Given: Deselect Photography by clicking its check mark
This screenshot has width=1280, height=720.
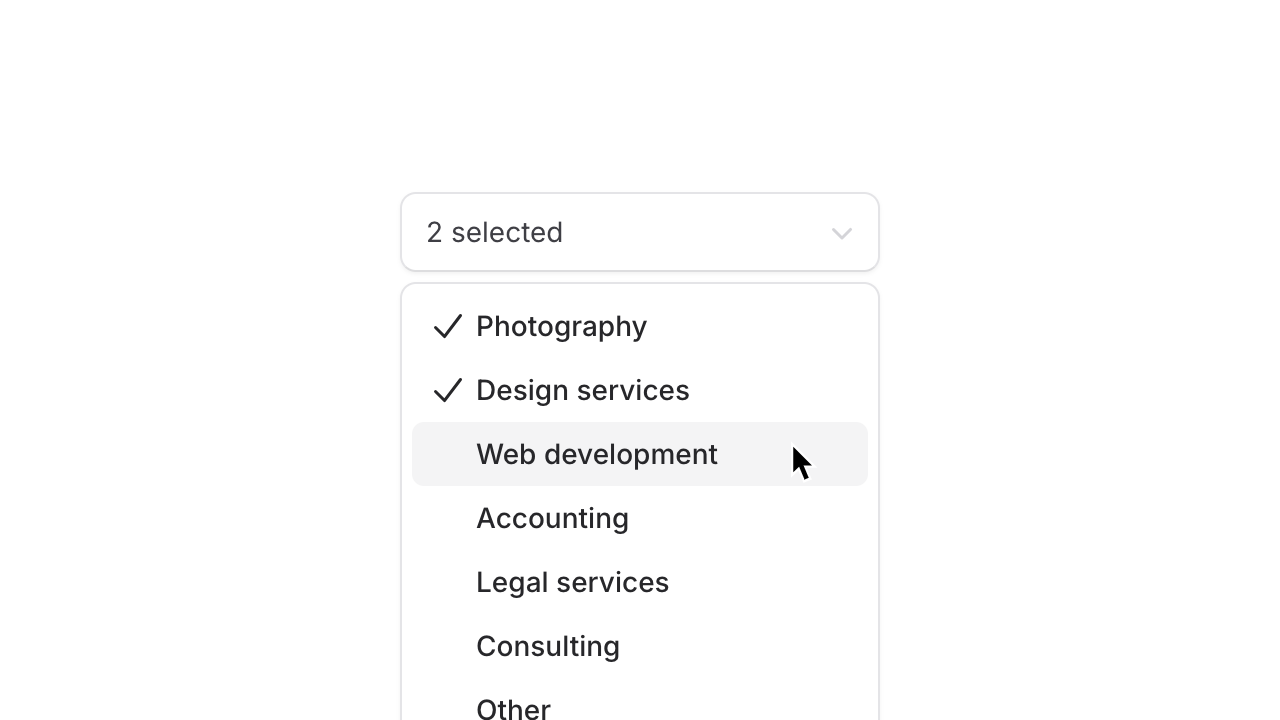Looking at the screenshot, I should click(447, 326).
